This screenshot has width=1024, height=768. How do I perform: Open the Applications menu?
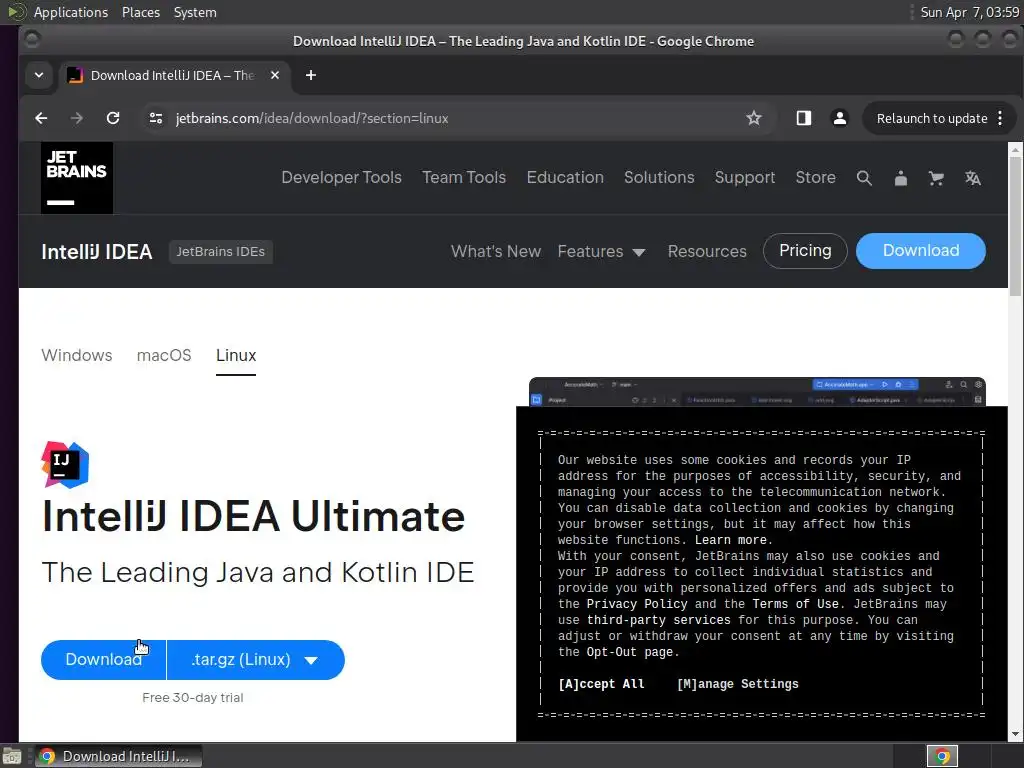click(71, 12)
